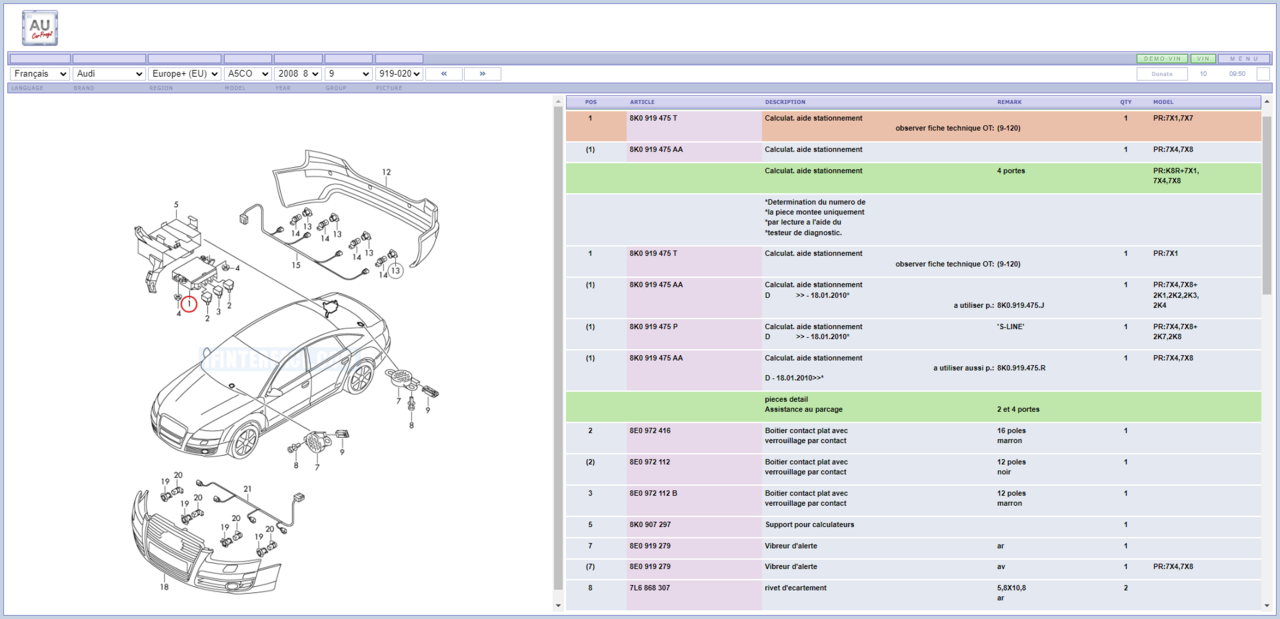
Task: Open the Brand dropdown showing Audi
Action: tap(109, 74)
